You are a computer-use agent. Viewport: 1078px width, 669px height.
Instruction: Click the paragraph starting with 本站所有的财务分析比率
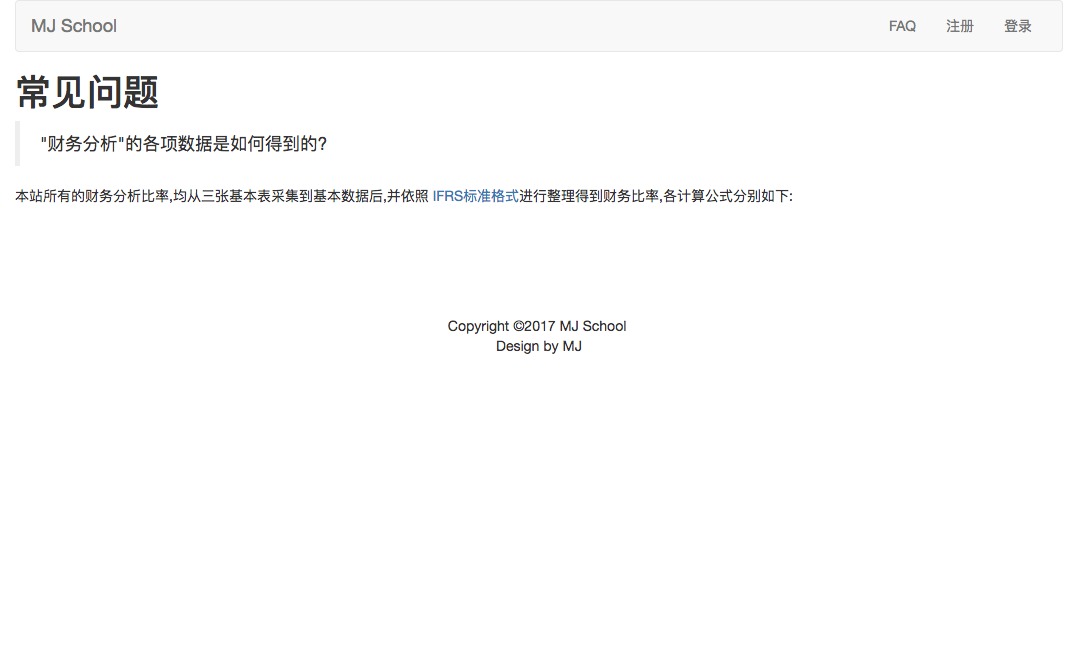point(404,196)
